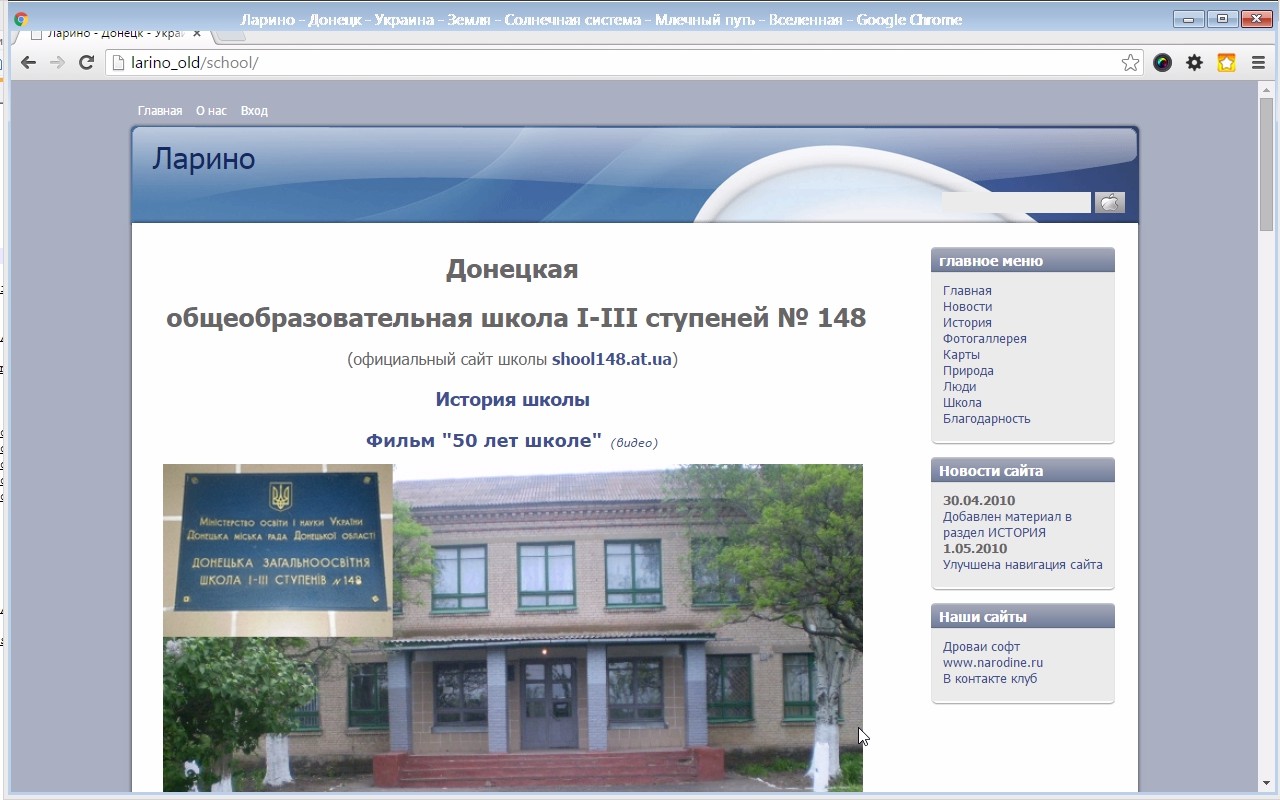Image resolution: width=1280 pixels, height=800 pixels.
Task: Go back to the previous page
Action: pyautogui.click(x=28, y=62)
